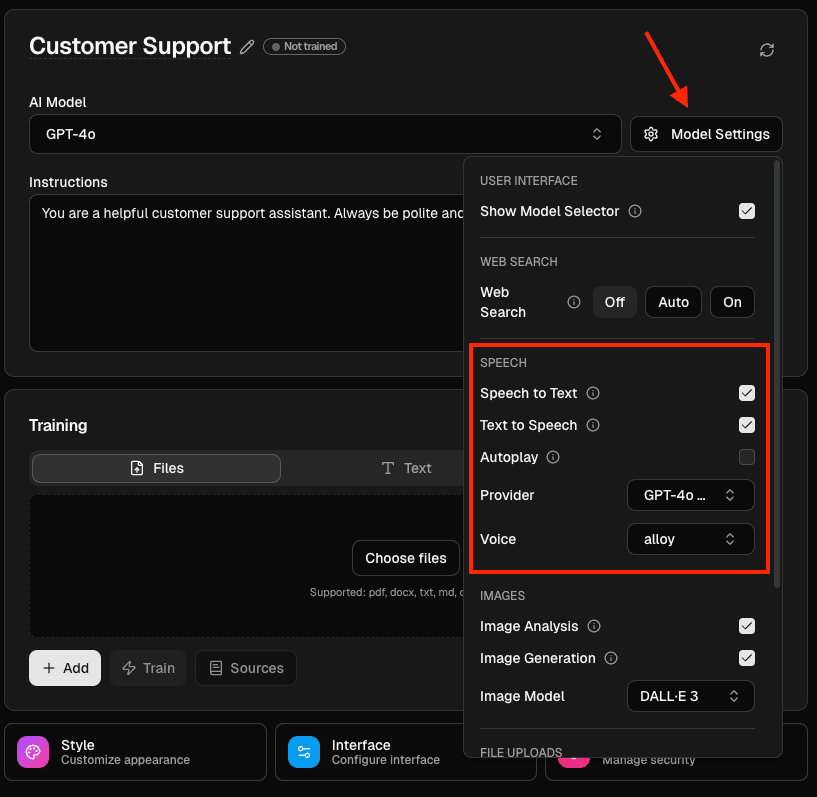Click the Interface configuration icon
Screen dimensions: 817x797
click(304, 752)
